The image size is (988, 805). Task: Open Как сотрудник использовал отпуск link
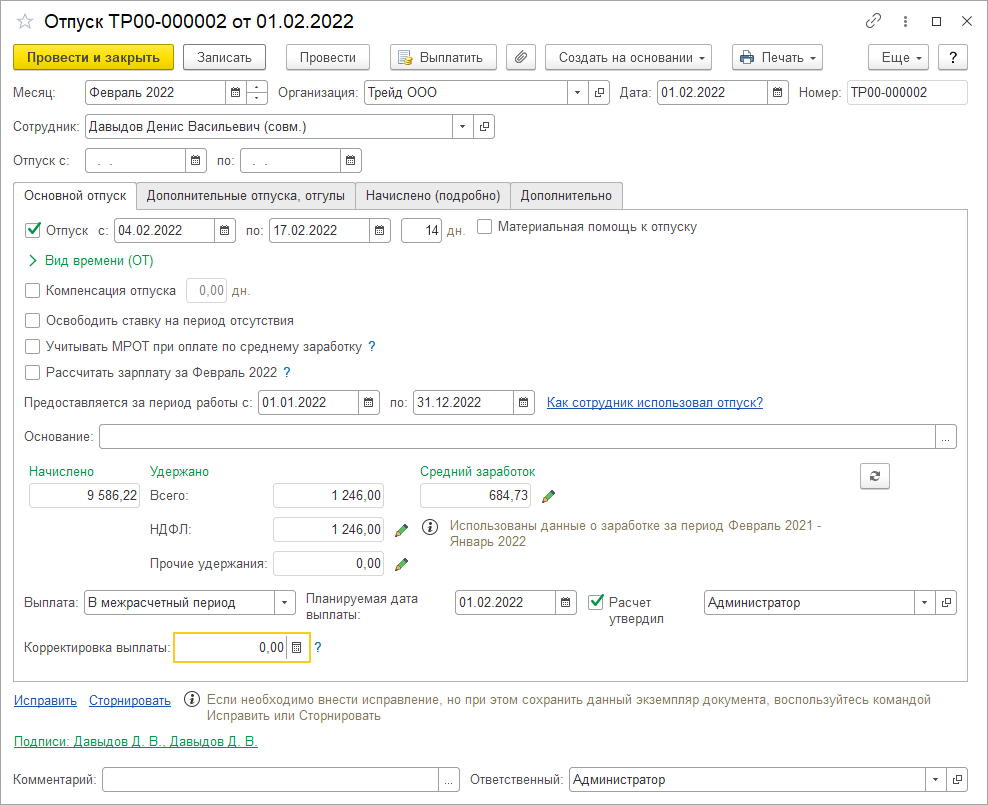(x=654, y=403)
